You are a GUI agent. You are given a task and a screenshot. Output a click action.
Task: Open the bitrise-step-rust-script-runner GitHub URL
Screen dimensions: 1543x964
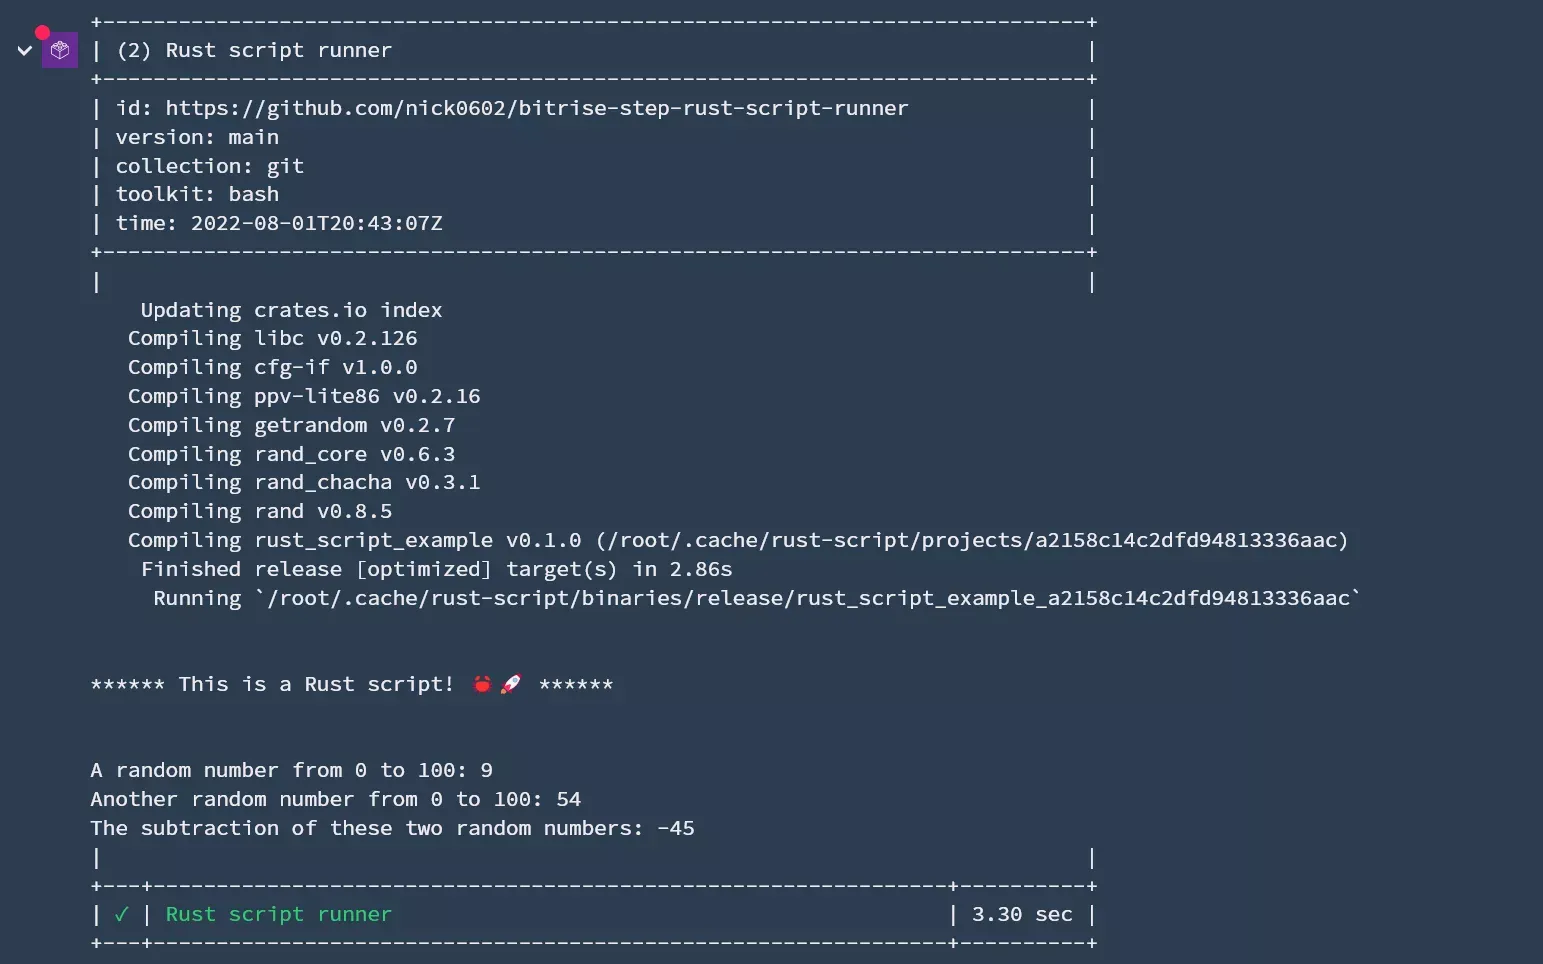[537, 108]
